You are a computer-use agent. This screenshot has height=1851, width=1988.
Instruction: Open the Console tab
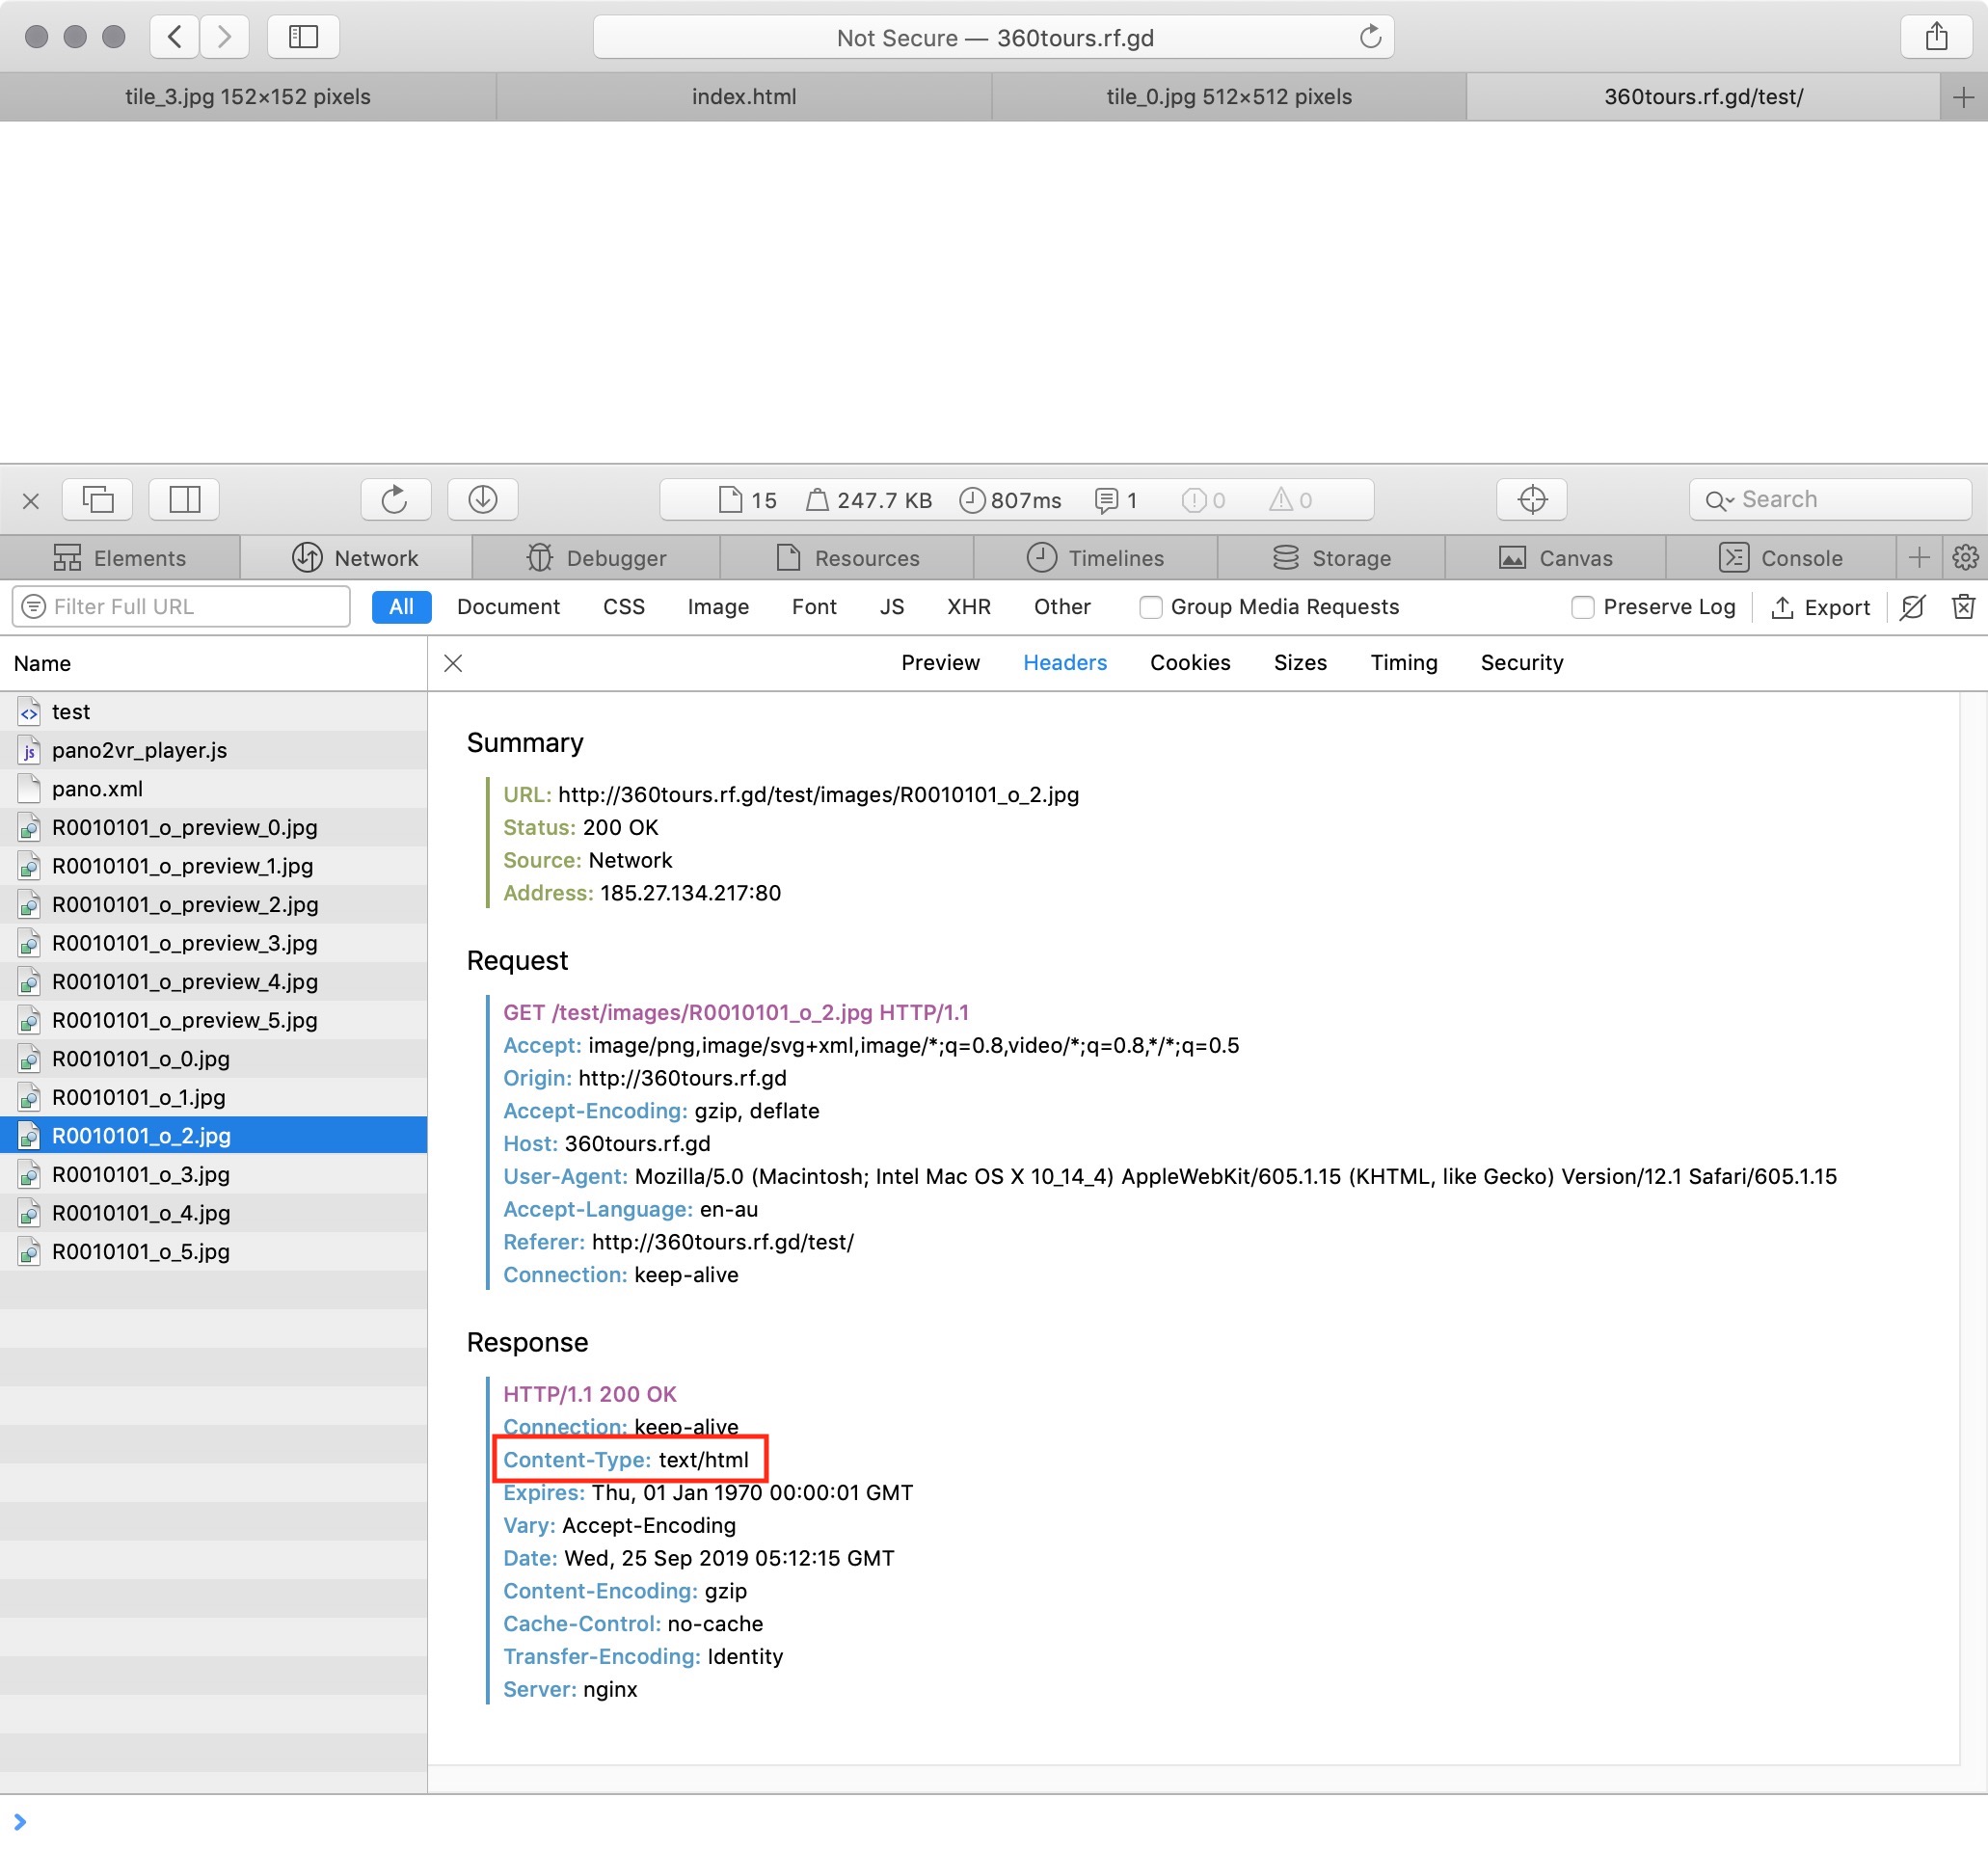point(1781,558)
